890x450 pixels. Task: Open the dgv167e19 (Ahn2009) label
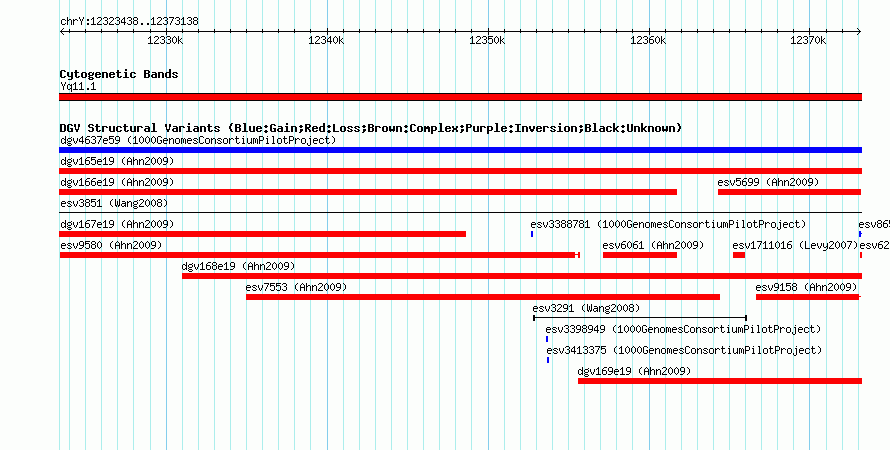point(117,224)
